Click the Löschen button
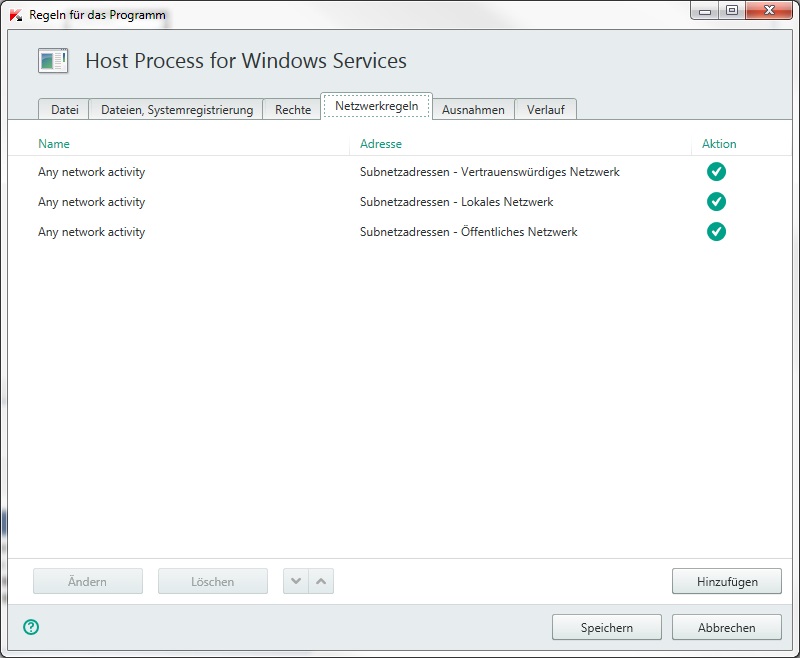Screen dimensions: 800x658 pos(213,581)
